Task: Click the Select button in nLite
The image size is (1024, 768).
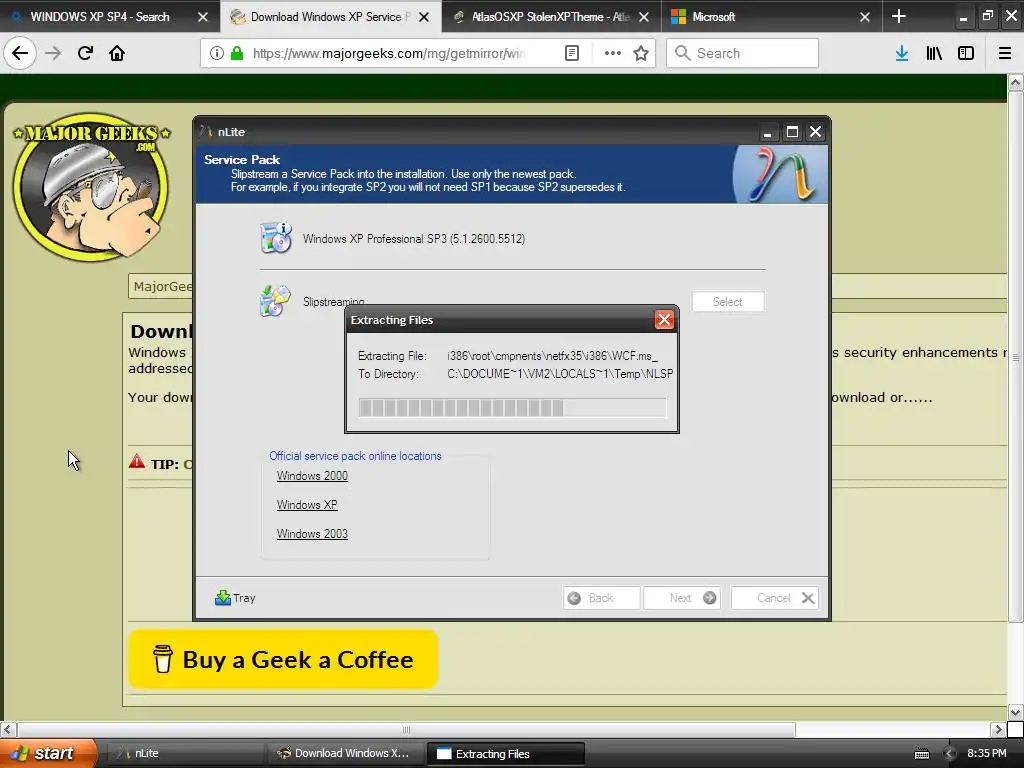Action: (728, 302)
